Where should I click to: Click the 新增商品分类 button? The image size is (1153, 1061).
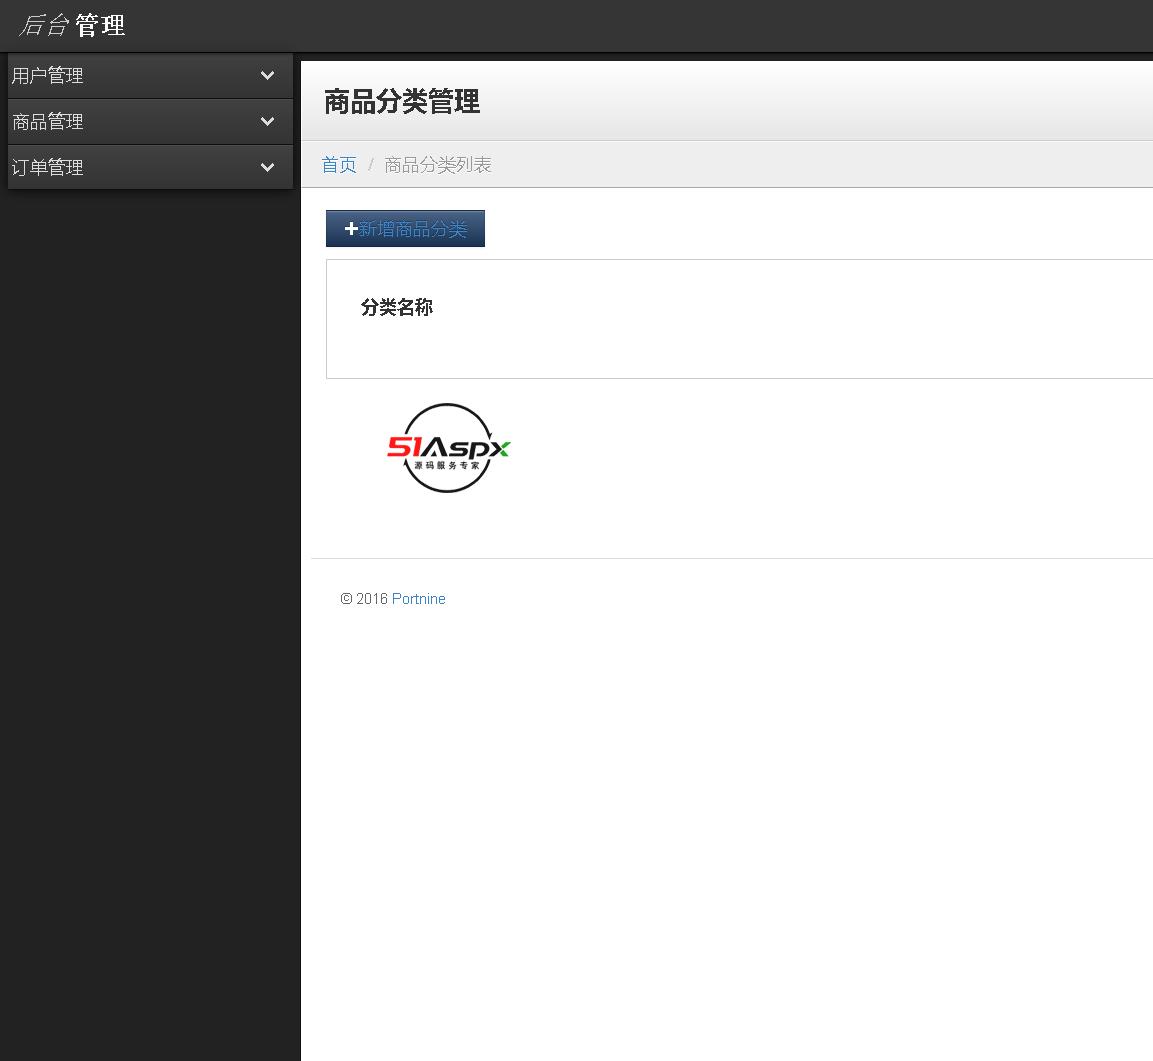point(405,229)
